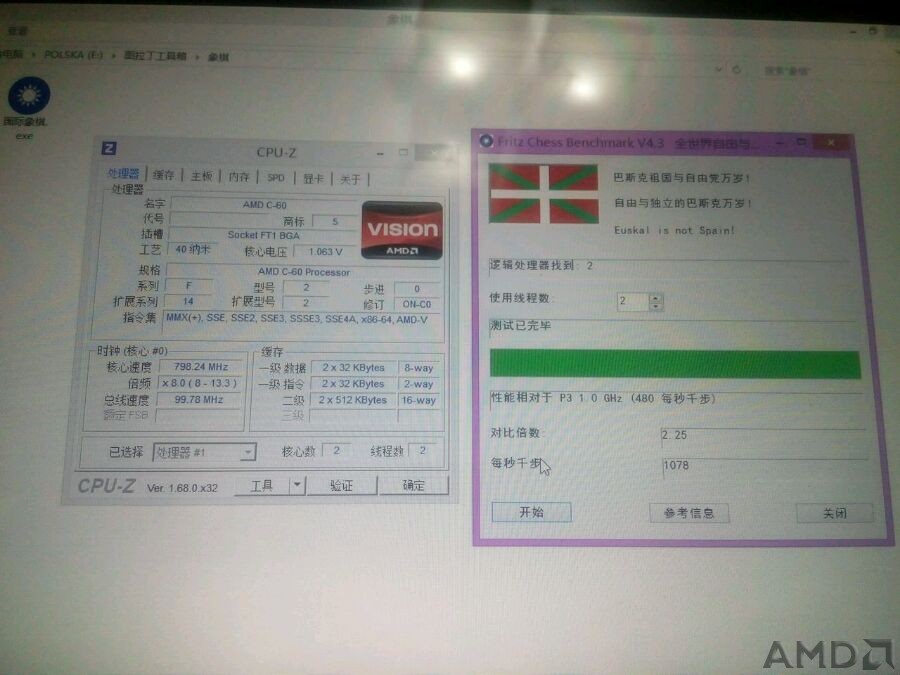Open the 国际象棋 exe file icon
900x675 pixels.
click(28, 109)
